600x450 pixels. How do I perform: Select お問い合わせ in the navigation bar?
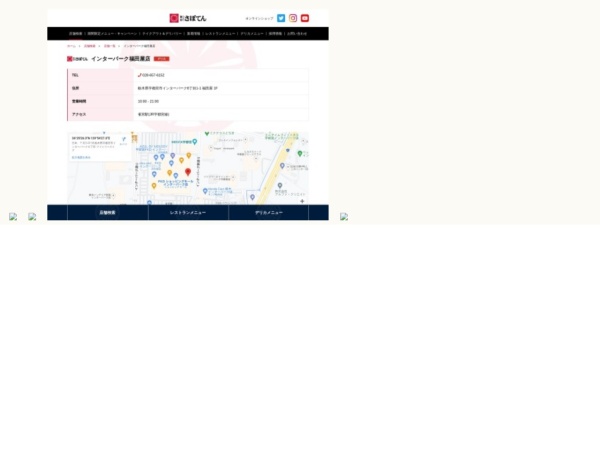(297, 34)
